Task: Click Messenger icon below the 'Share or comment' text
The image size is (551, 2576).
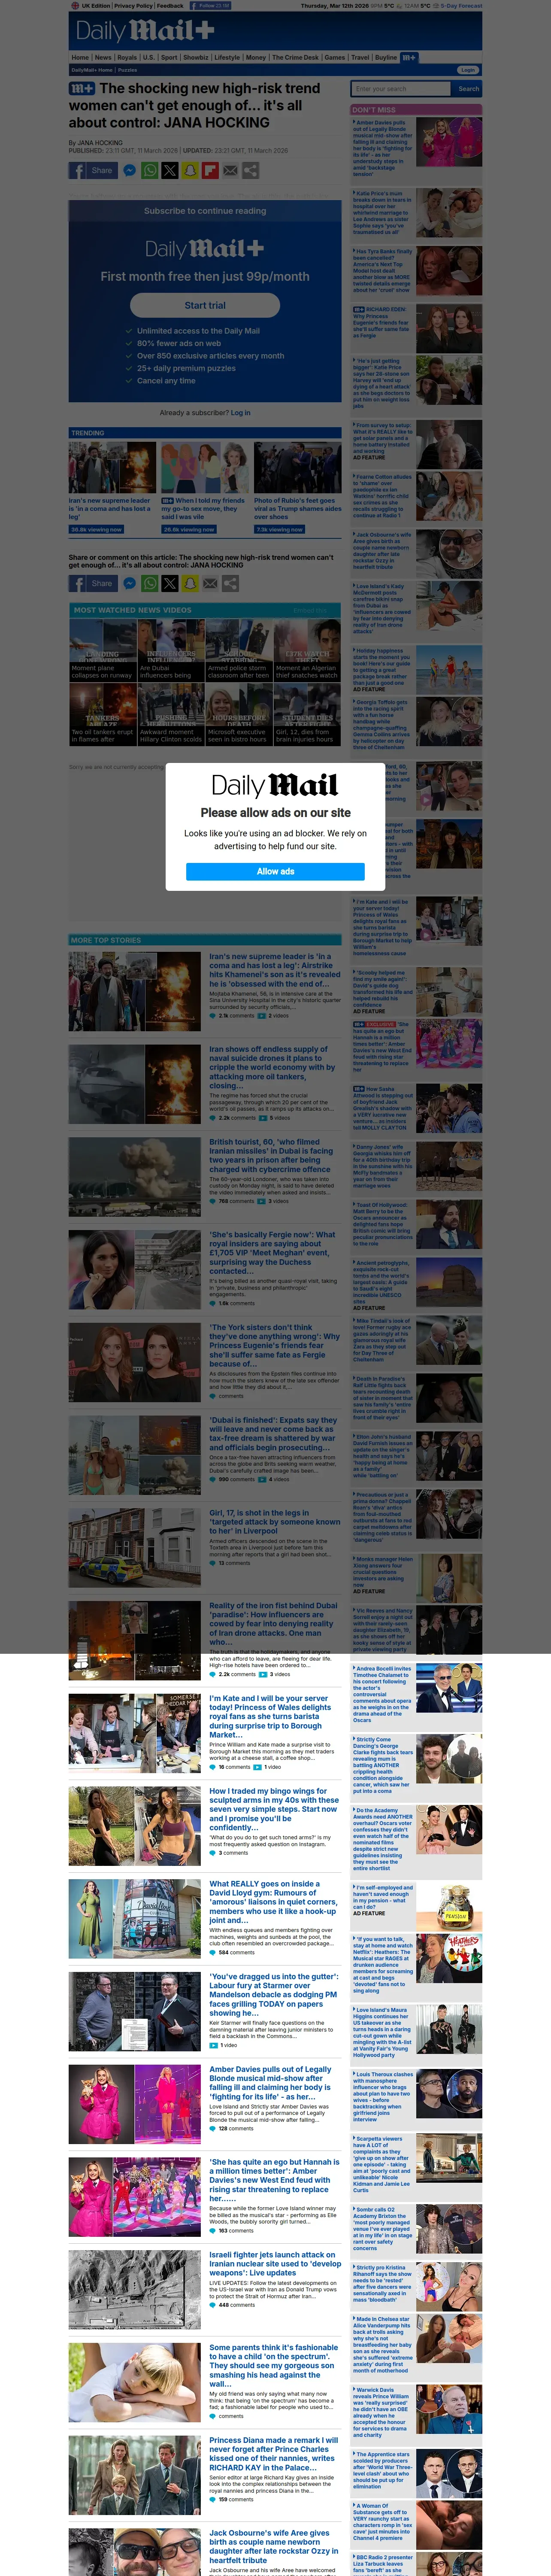Action: pyautogui.click(x=129, y=583)
